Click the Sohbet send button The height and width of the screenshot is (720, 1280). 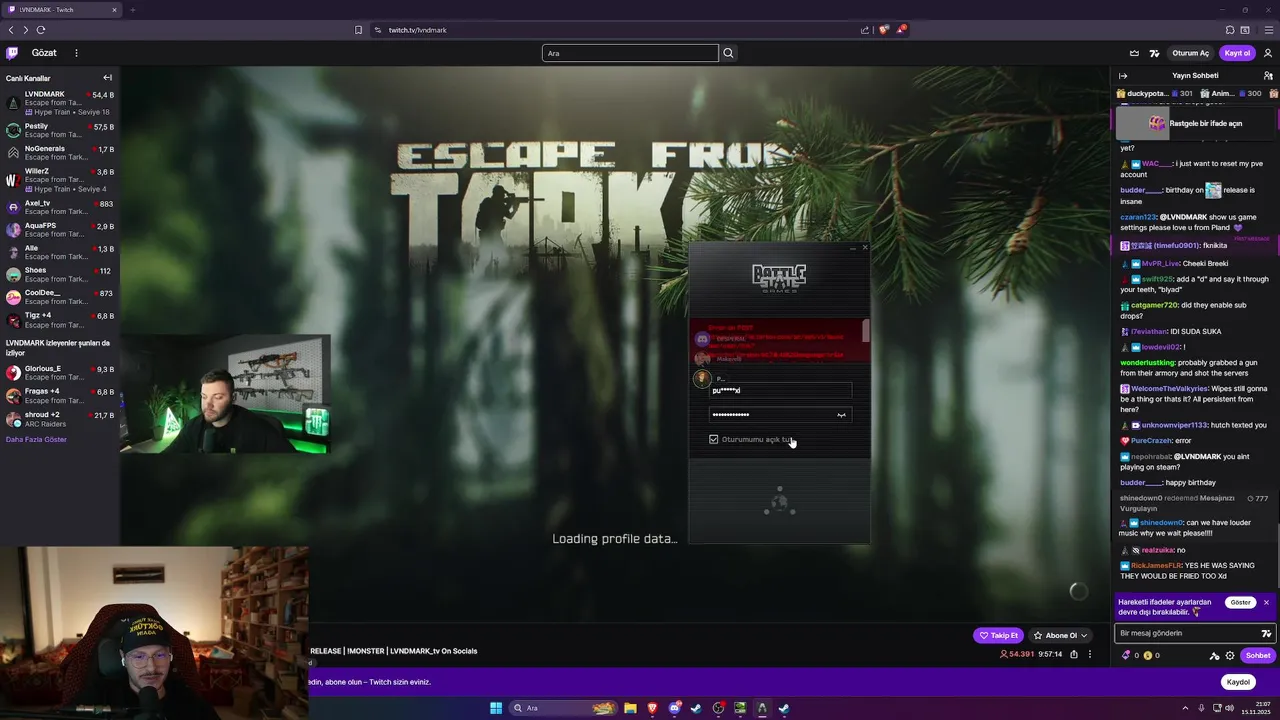pyautogui.click(x=1257, y=656)
